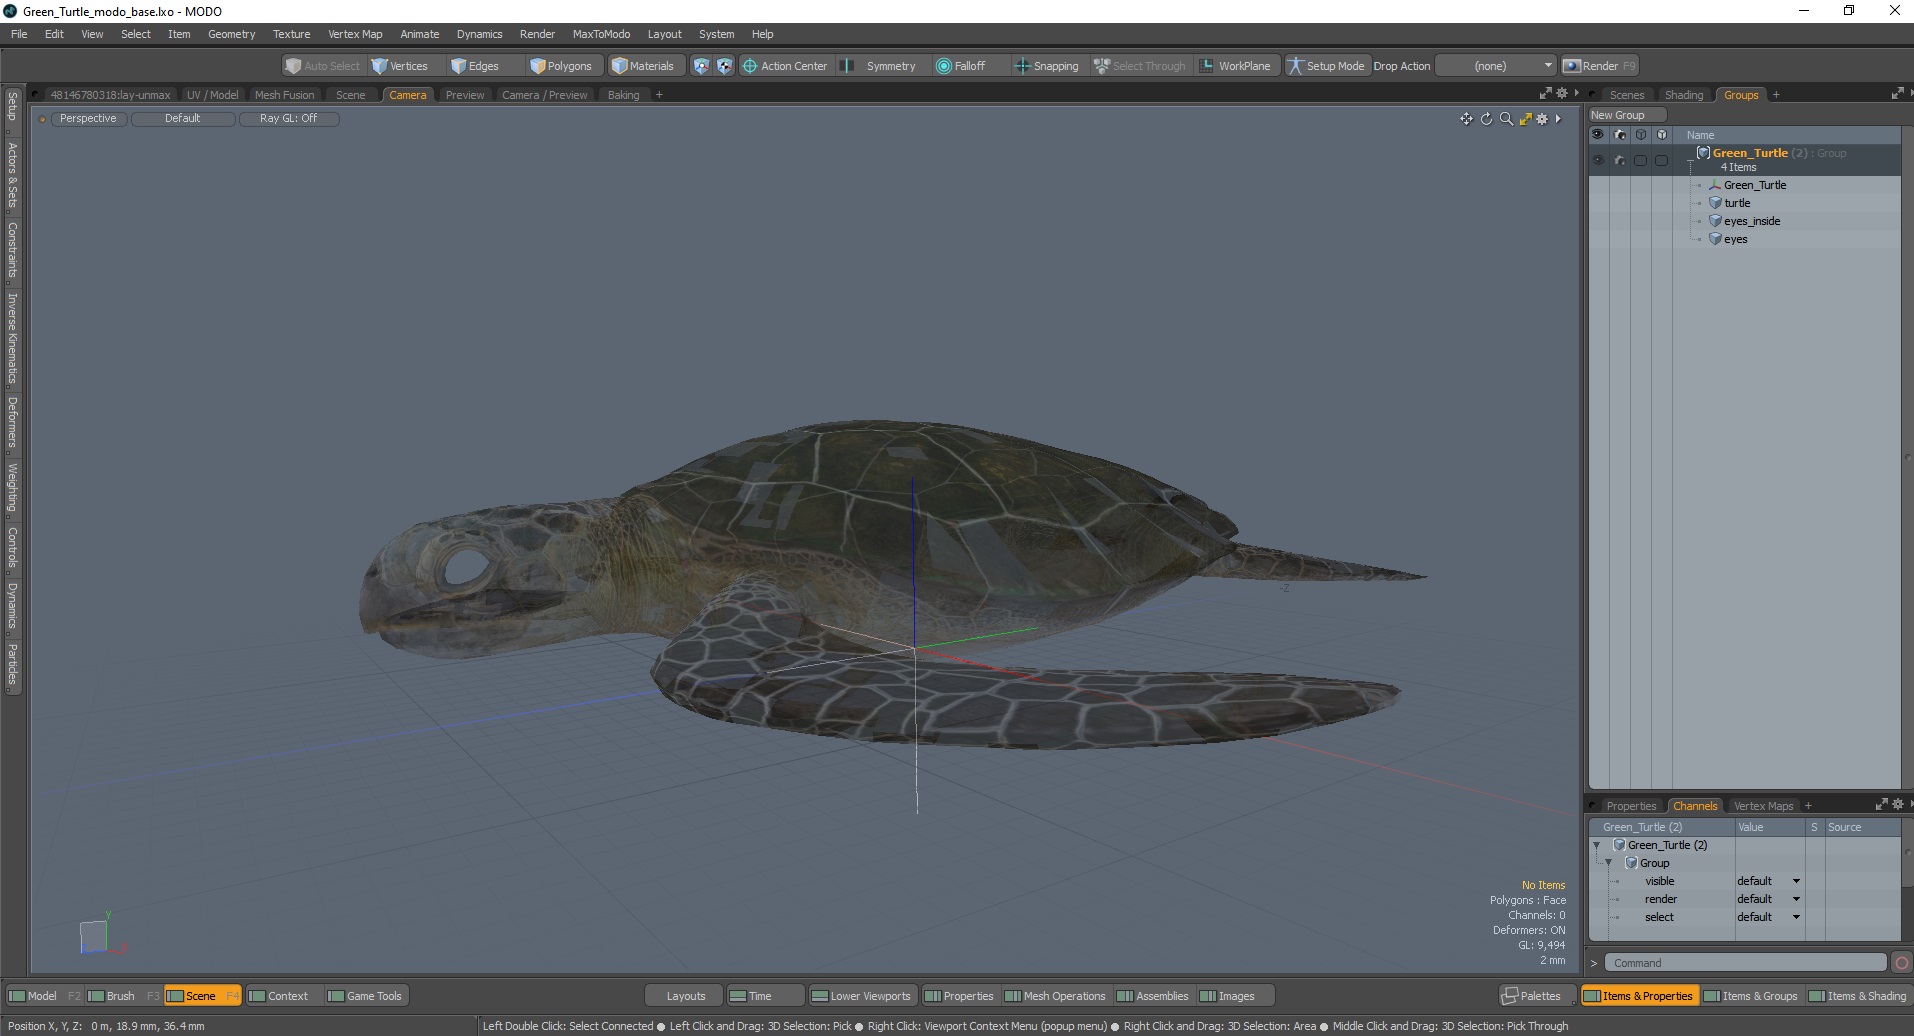Click the Mesh Operations button
The image size is (1914, 1036).
(1055, 996)
